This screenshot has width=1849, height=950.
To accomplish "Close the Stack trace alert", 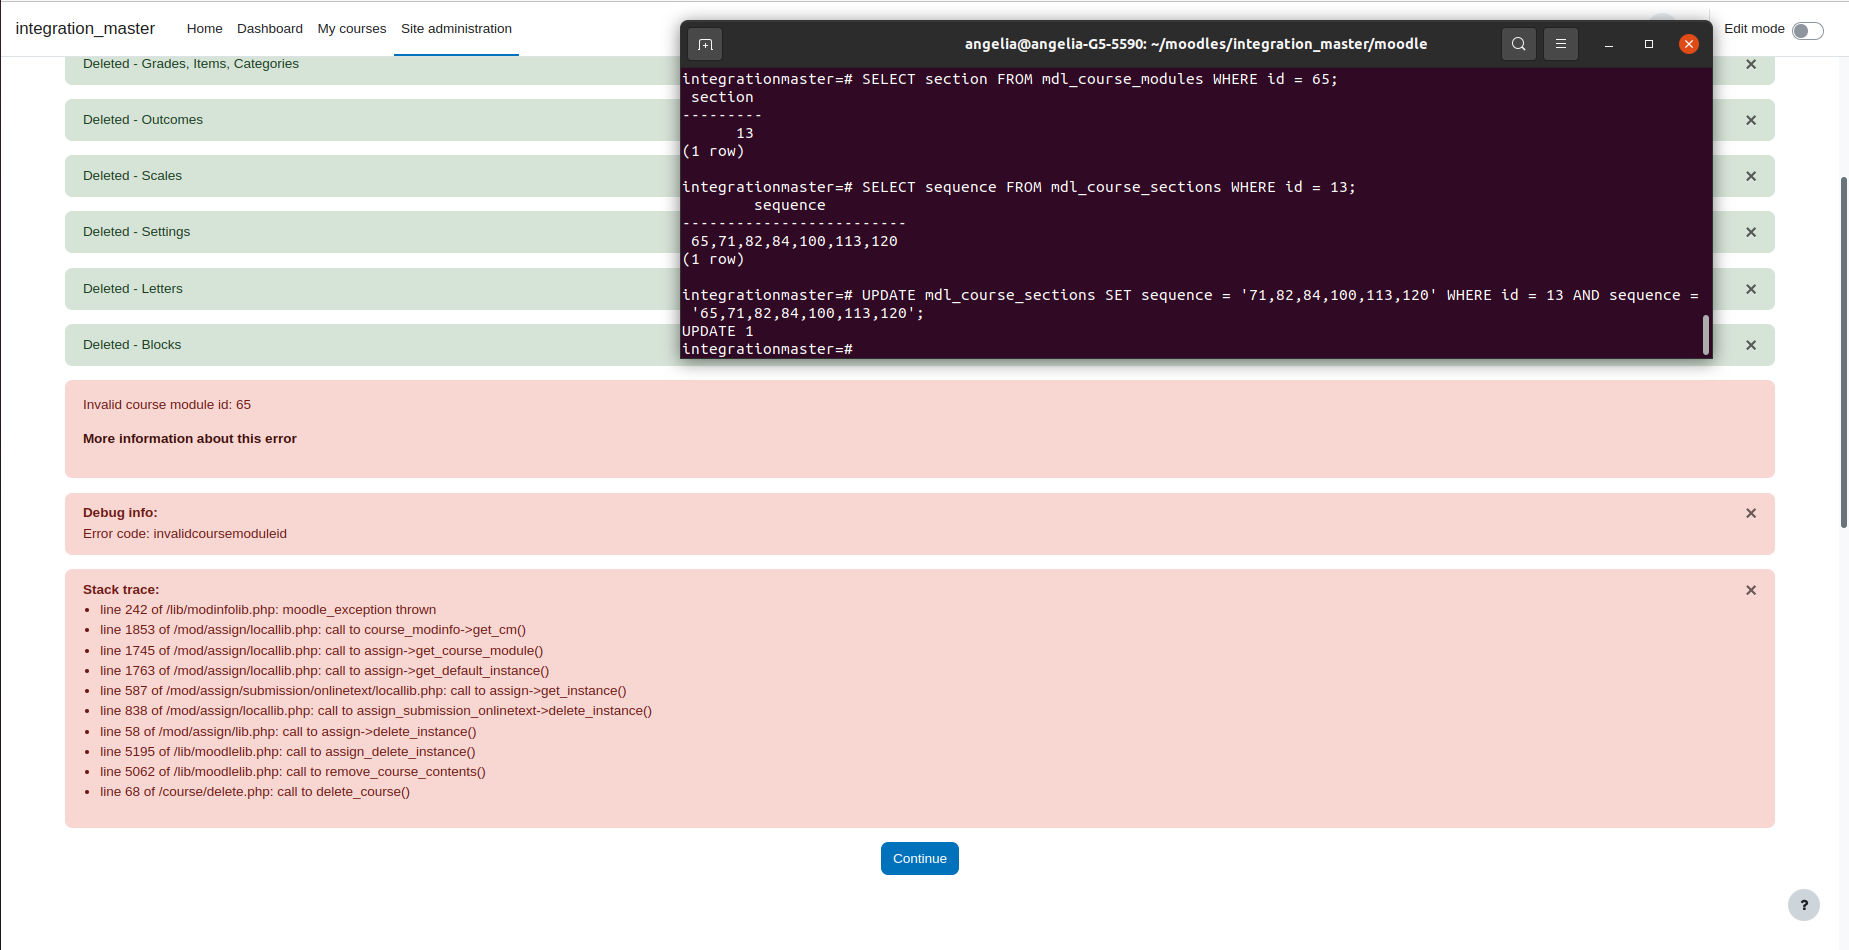I will 1751,590.
